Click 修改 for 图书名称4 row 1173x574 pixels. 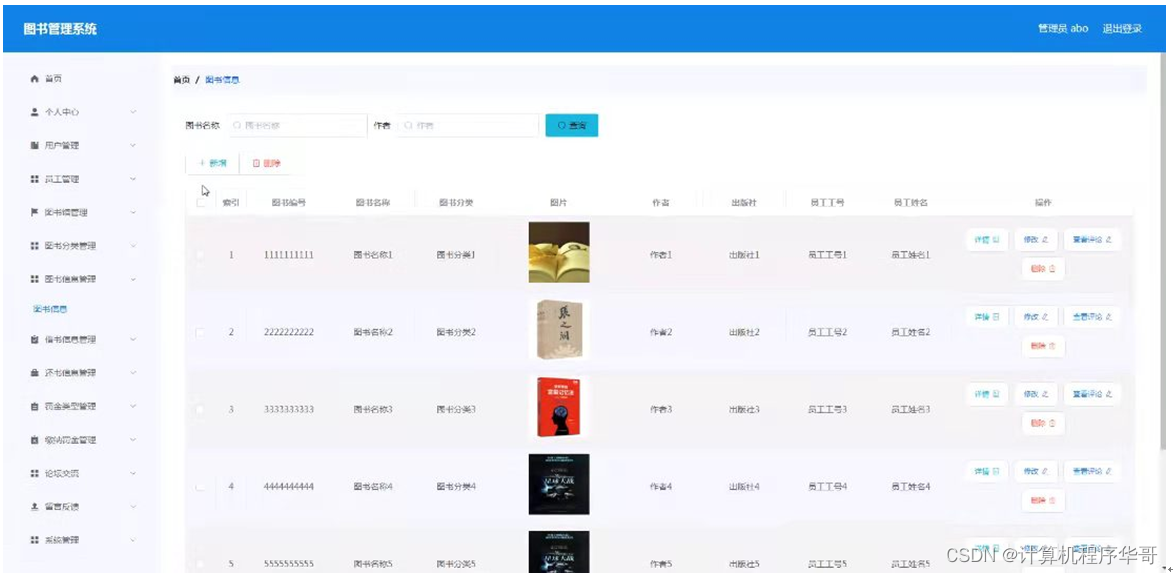(1035, 471)
